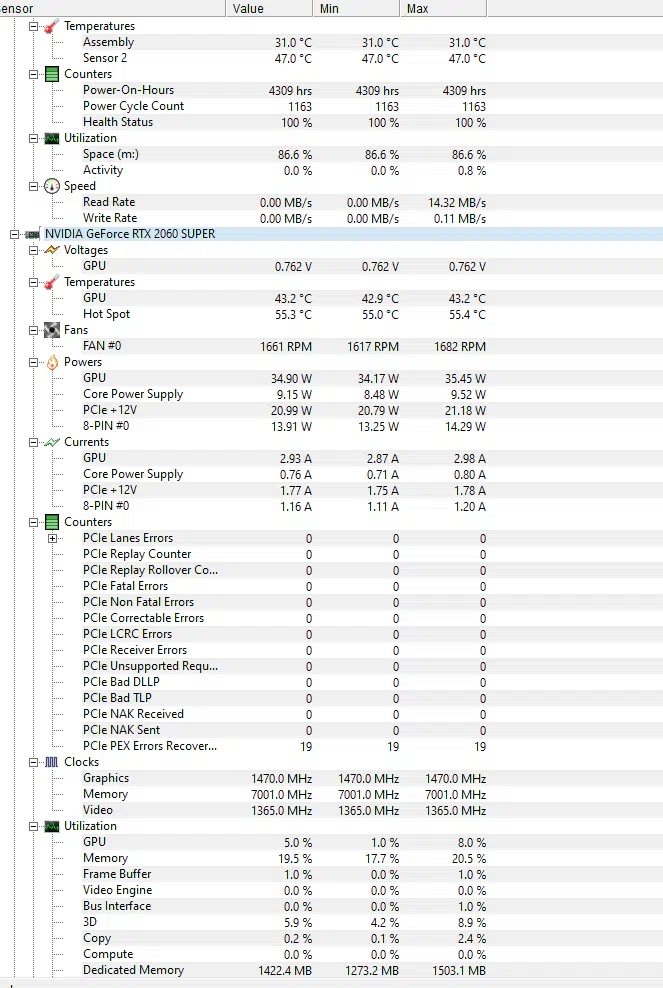This screenshot has height=988, width=663.
Task: Click the Max column header
Action: [443, 8]
